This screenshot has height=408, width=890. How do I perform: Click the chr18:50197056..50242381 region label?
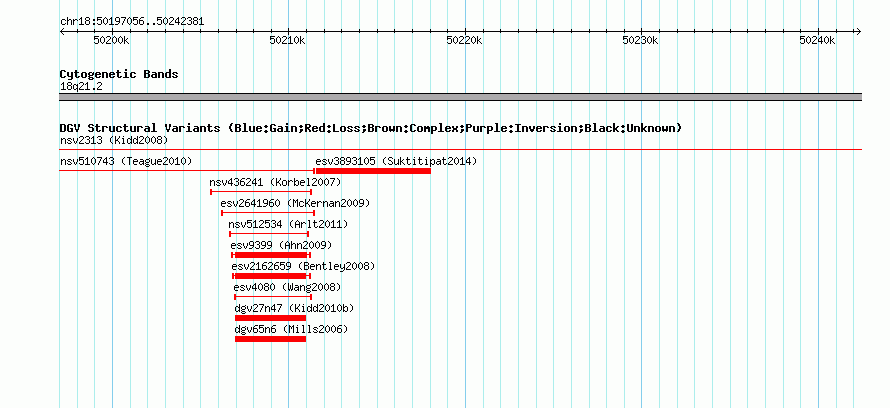pyautogui.click(x=132, y=22)
